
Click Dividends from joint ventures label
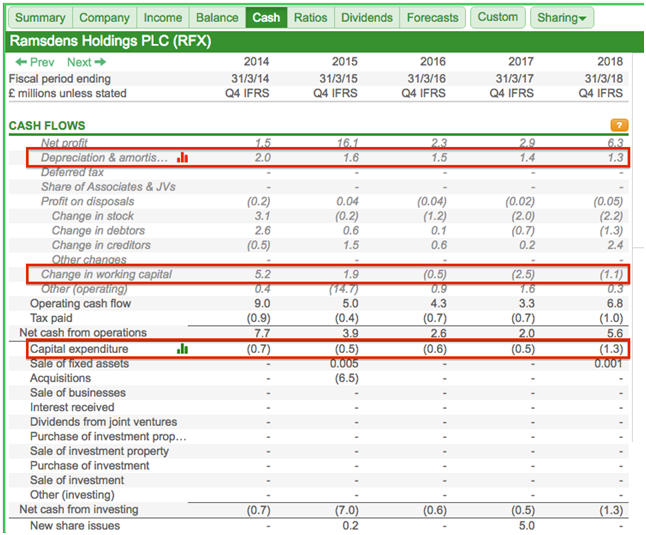103,422
